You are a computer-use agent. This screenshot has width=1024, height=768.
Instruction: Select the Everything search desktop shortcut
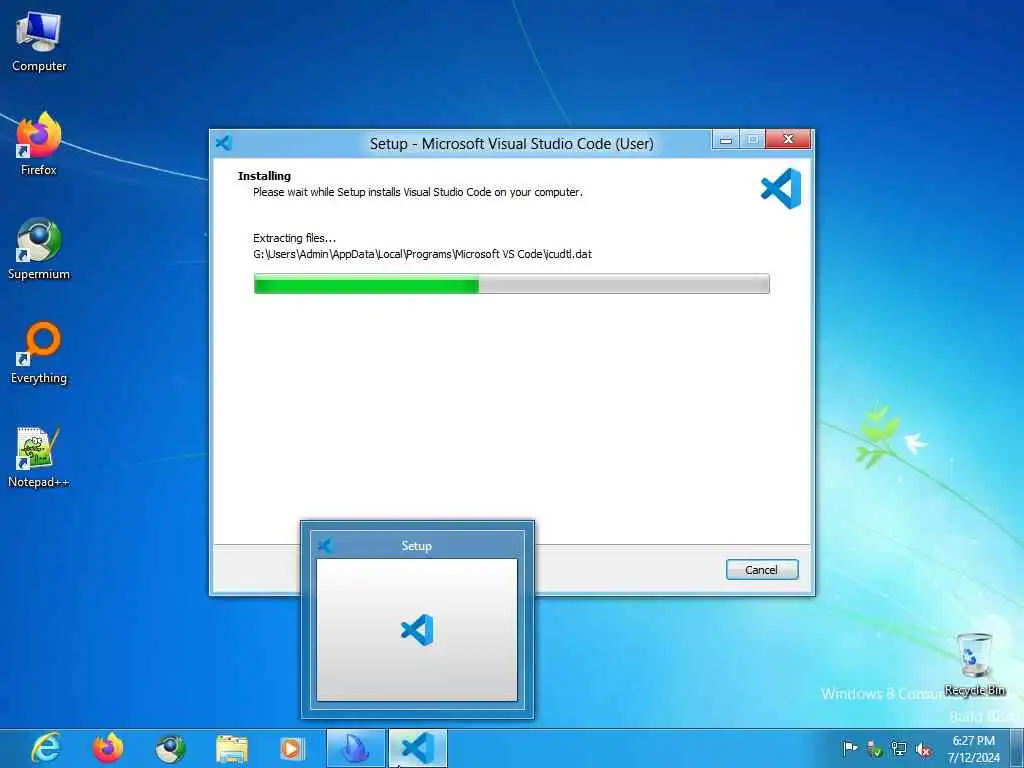tap(39, 353)
